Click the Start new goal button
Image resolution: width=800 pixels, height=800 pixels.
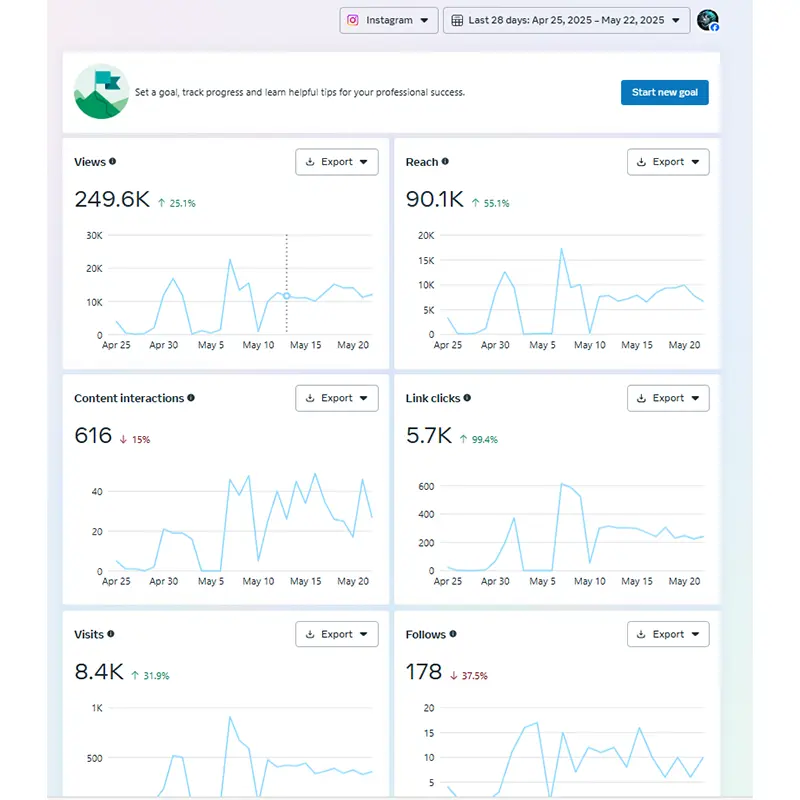[x=664, y=92]
